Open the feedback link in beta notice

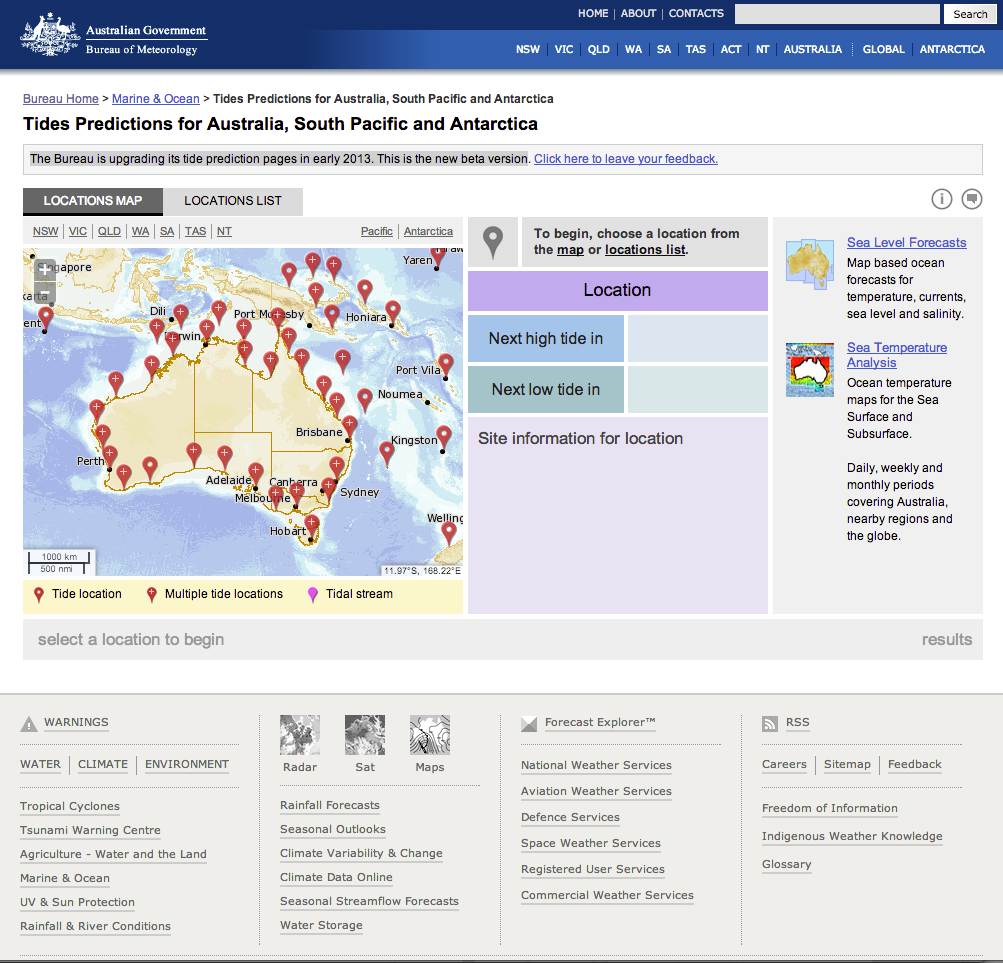pyautogui.click(x=626, y=159)
